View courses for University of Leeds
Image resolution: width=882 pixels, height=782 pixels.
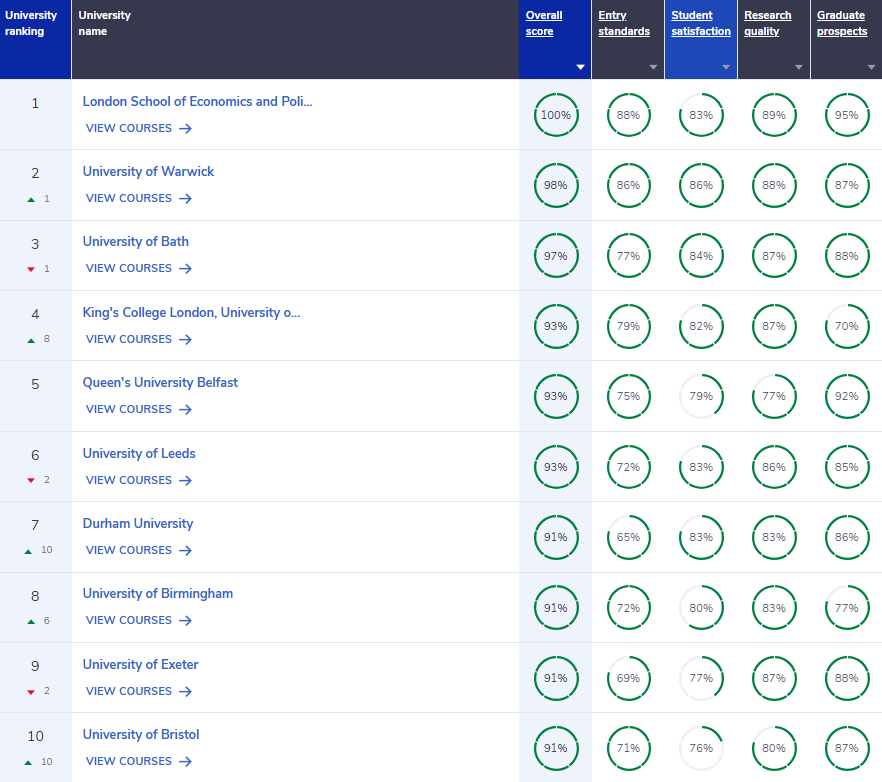tap(139, 480)
